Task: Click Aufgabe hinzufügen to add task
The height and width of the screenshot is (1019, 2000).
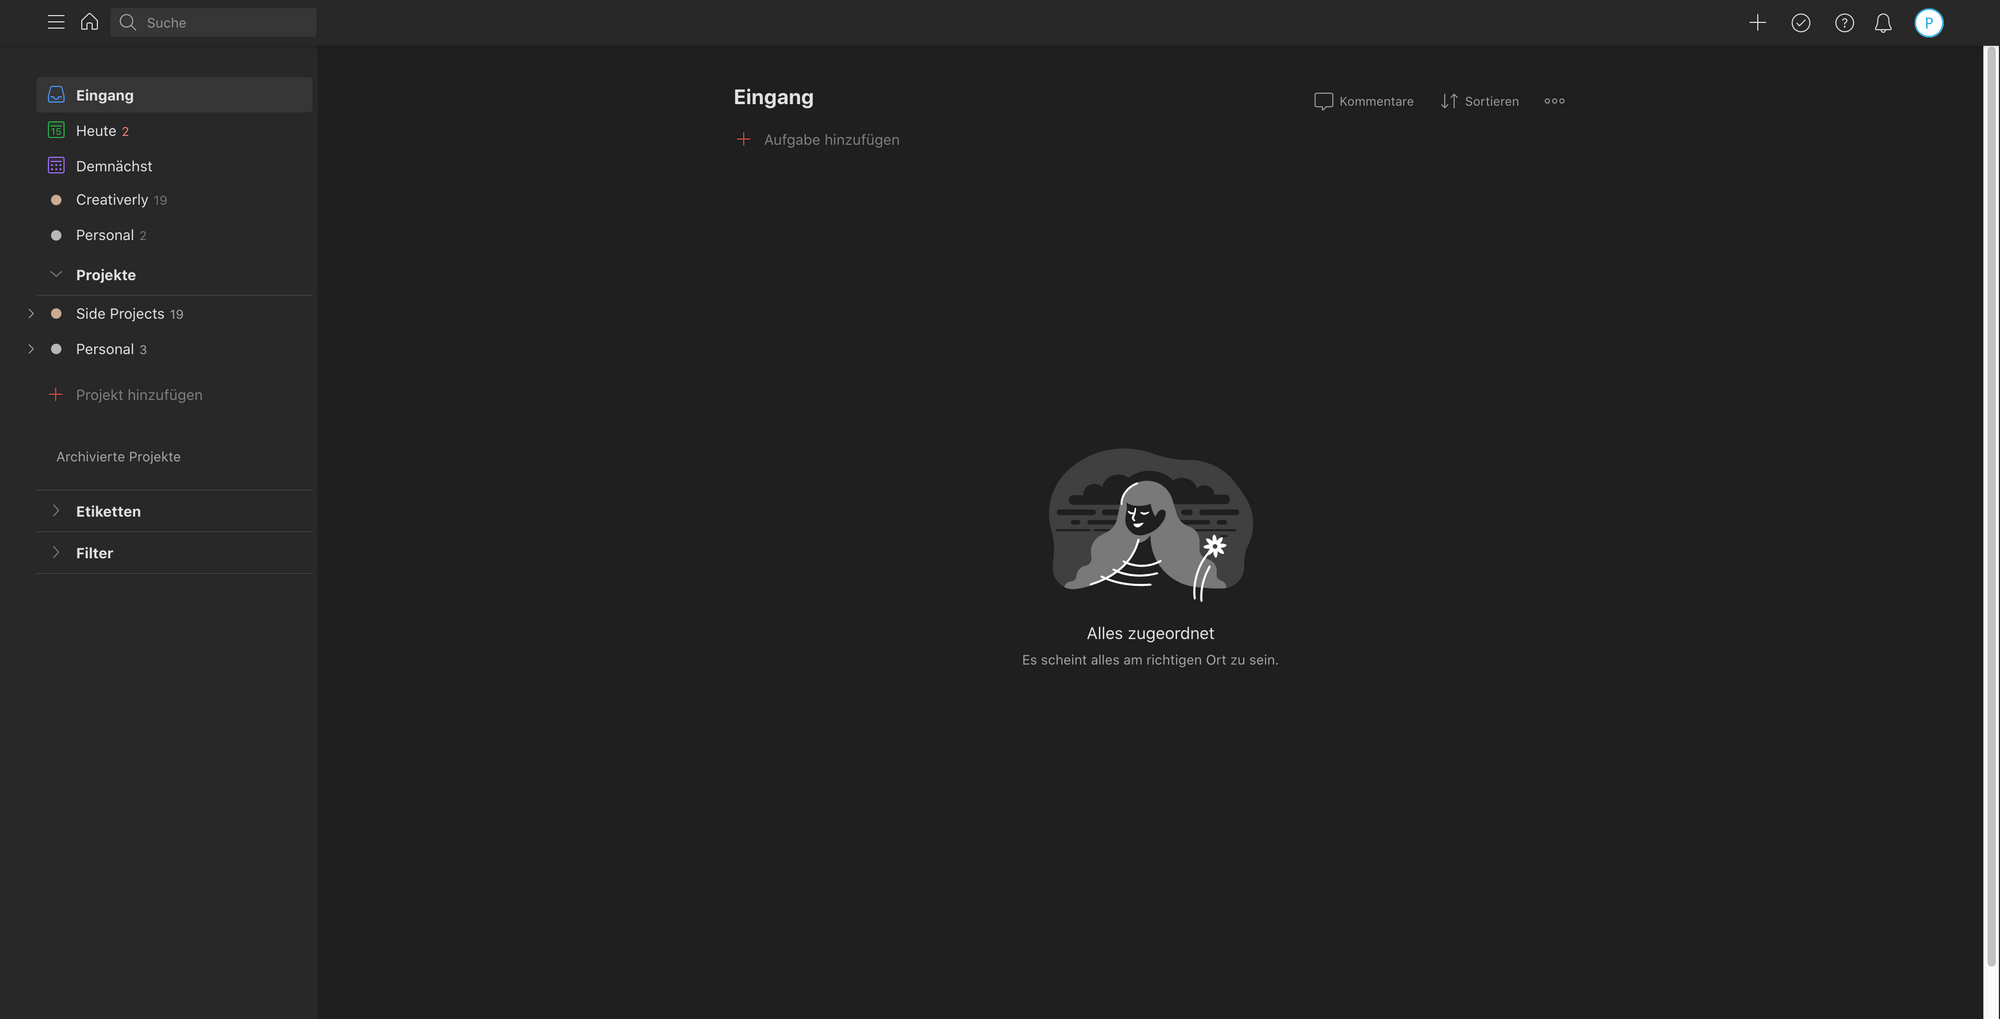Action: pyautogui.click(x=830, y=140)
